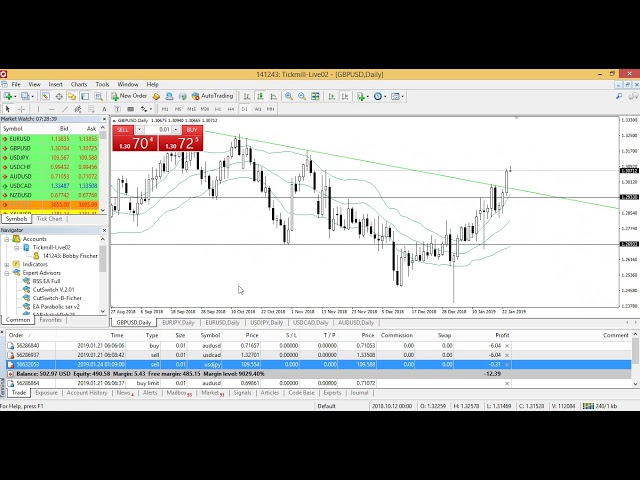This screenshot has height=480, width=640.
Task: Close the usdjpy sell order via X
Action: point(507,364)
